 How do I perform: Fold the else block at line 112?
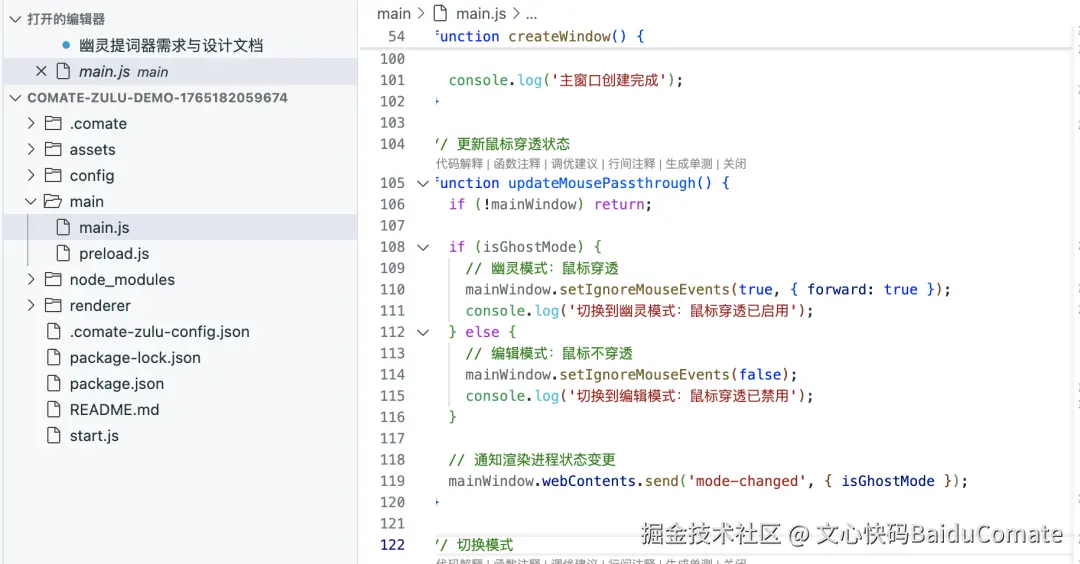(423, 332)
